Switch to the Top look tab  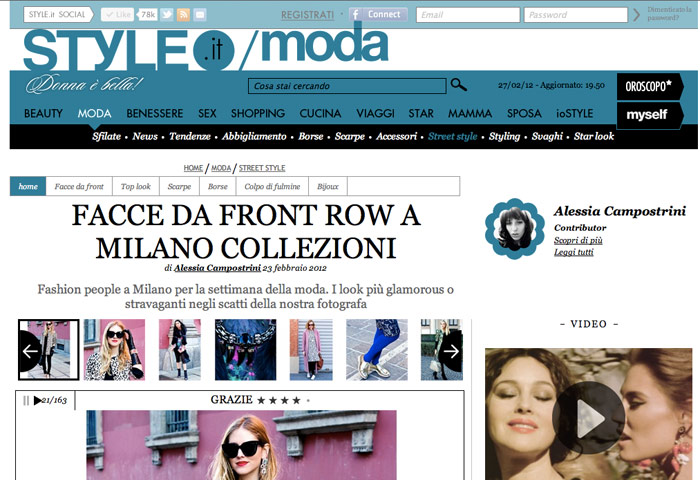(x=136, y=186)
